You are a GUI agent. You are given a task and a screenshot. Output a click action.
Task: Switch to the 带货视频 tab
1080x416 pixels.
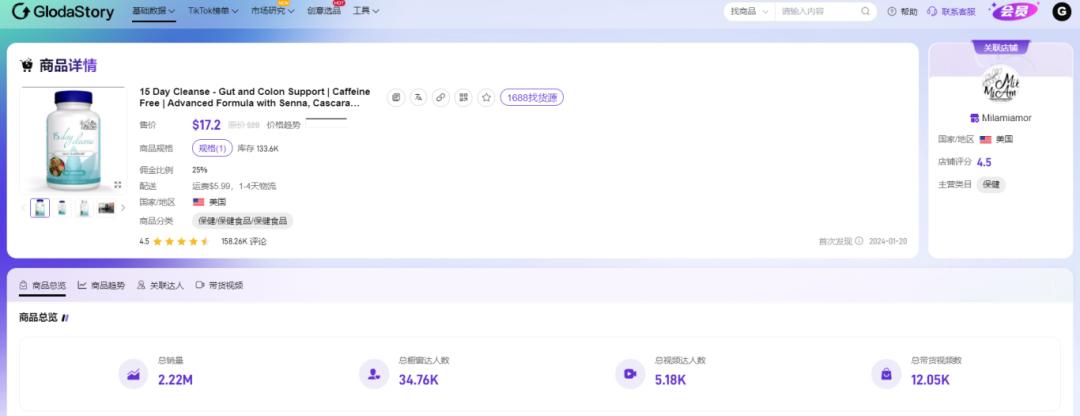pyautogui.click(x=219, y=285)
